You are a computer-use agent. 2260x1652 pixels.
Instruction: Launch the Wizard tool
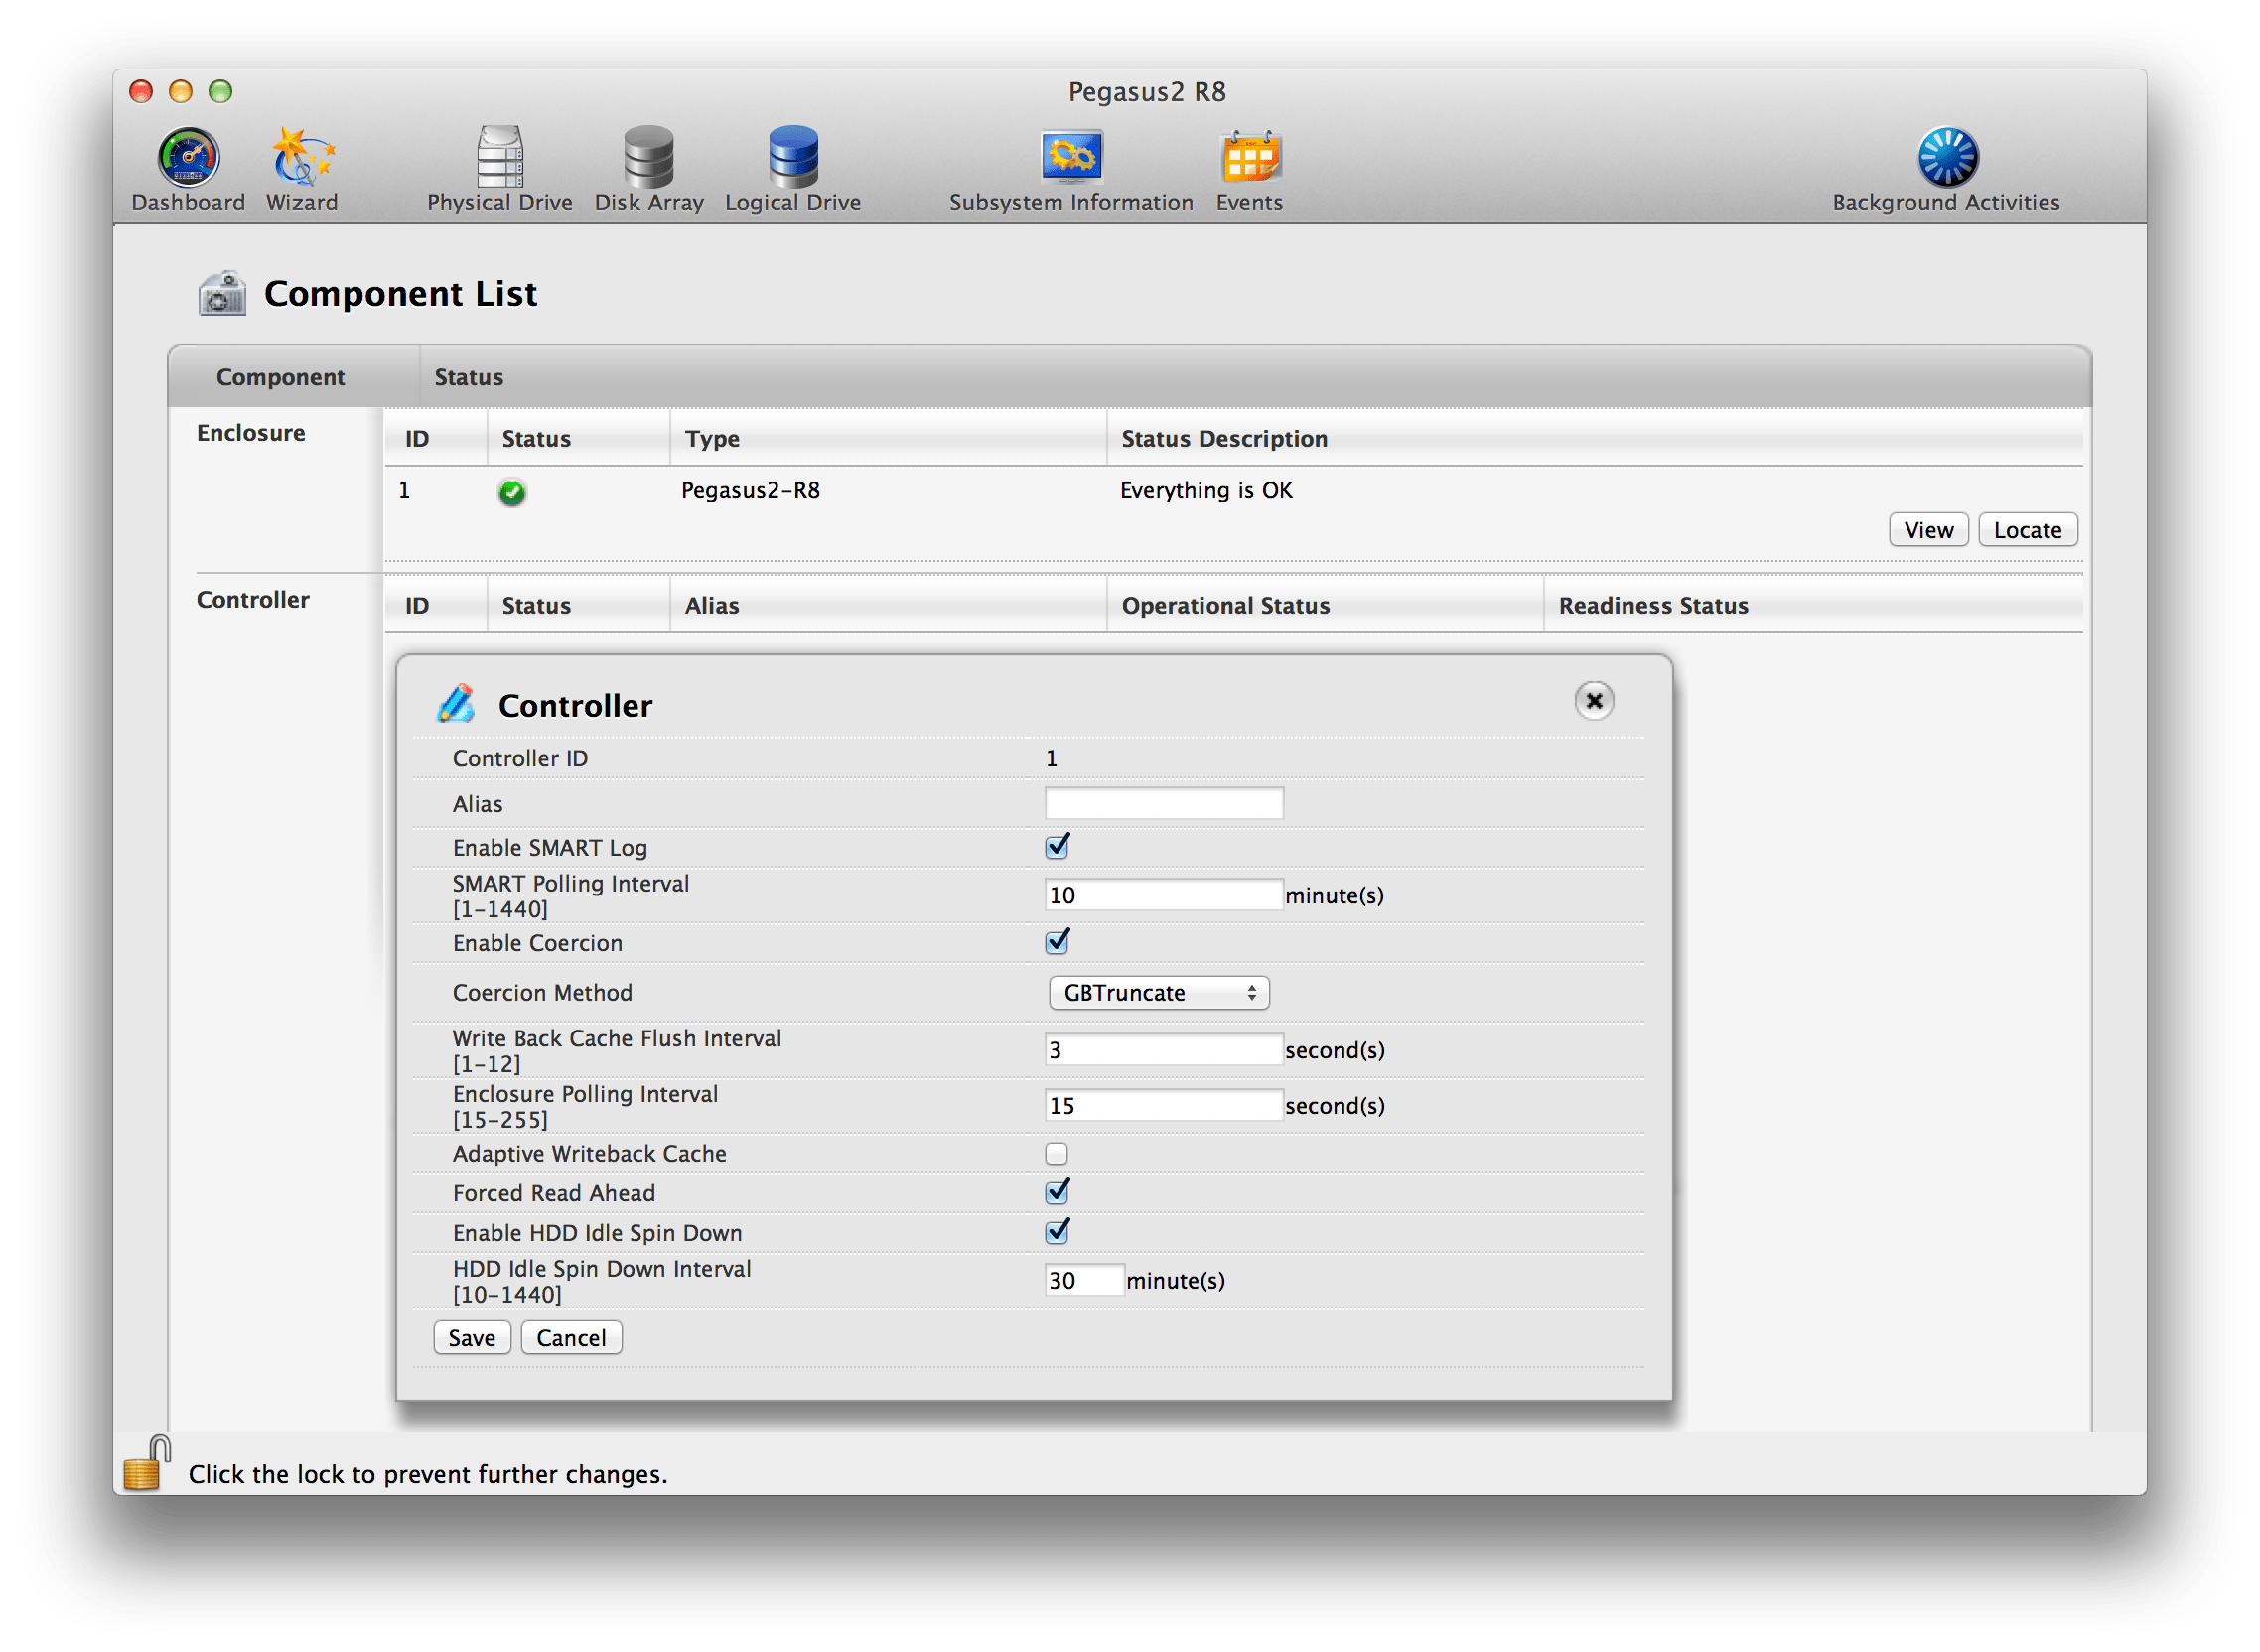pyautogui.click(x=302, y=158)
